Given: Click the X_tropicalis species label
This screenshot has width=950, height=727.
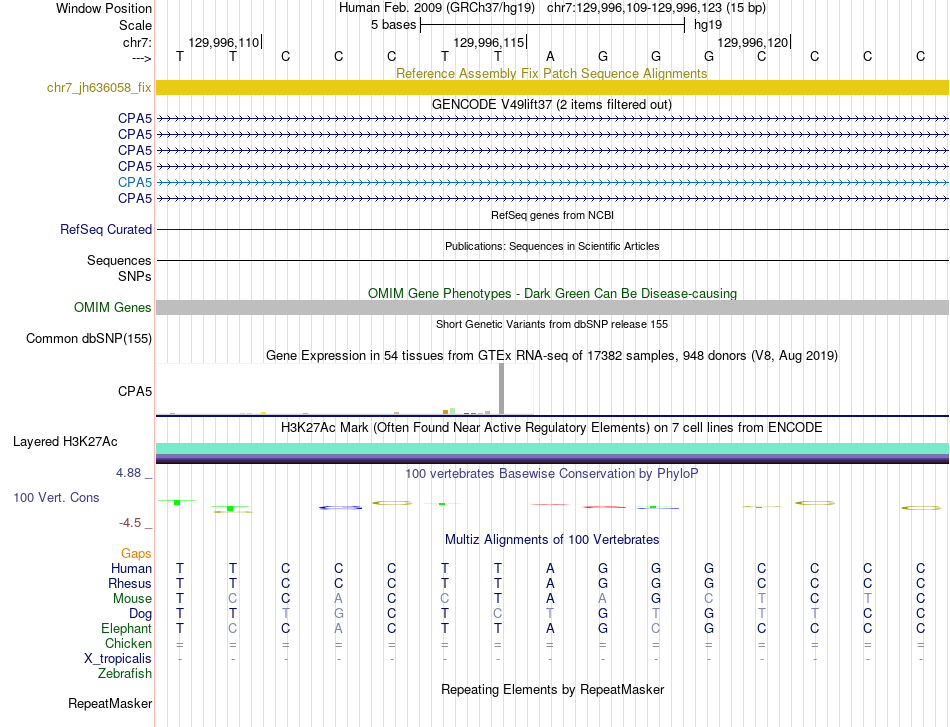Looking at the screenshot, I should (x=118, y=659).
